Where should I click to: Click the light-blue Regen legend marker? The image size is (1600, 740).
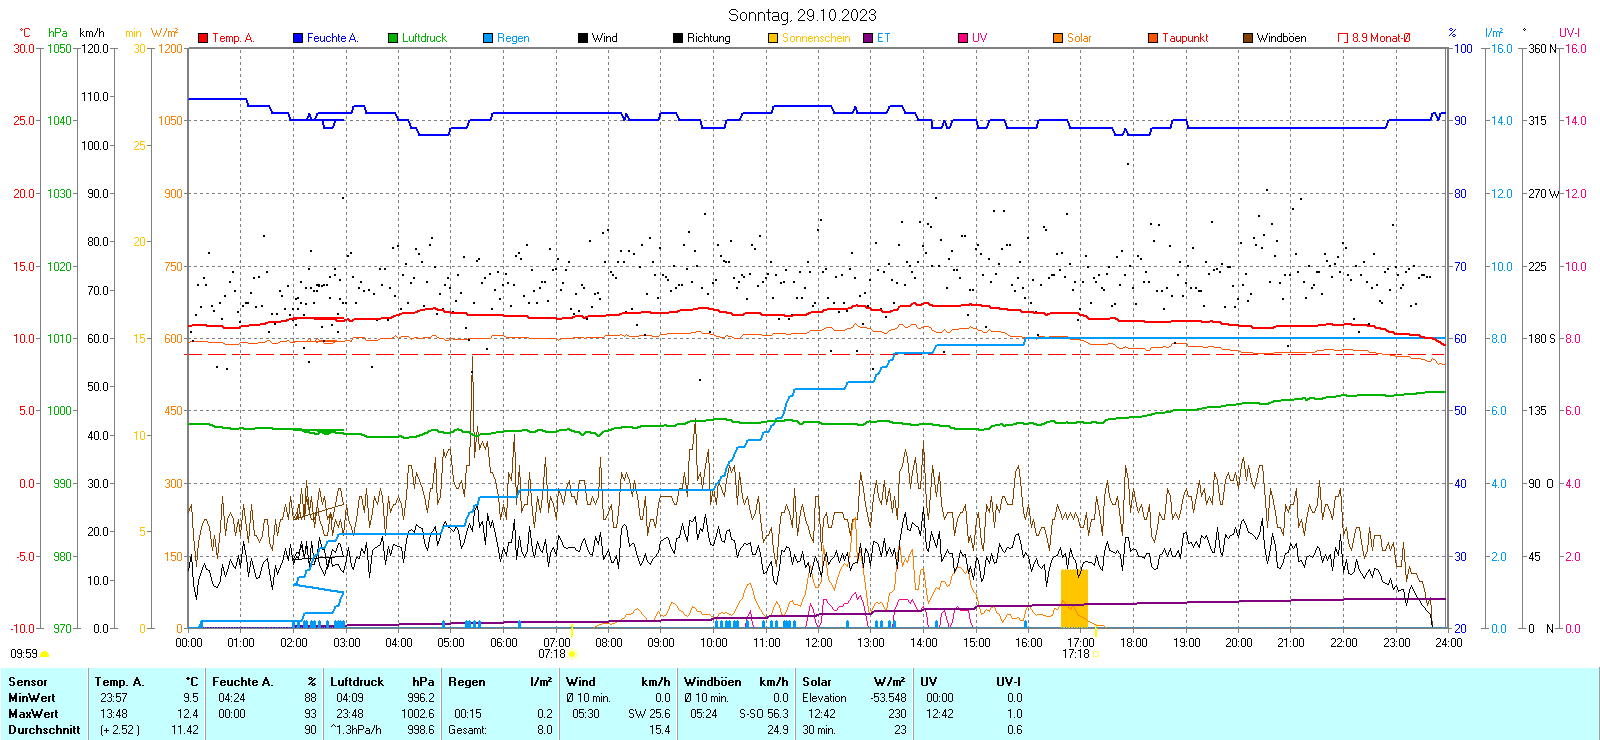point(488,38)
